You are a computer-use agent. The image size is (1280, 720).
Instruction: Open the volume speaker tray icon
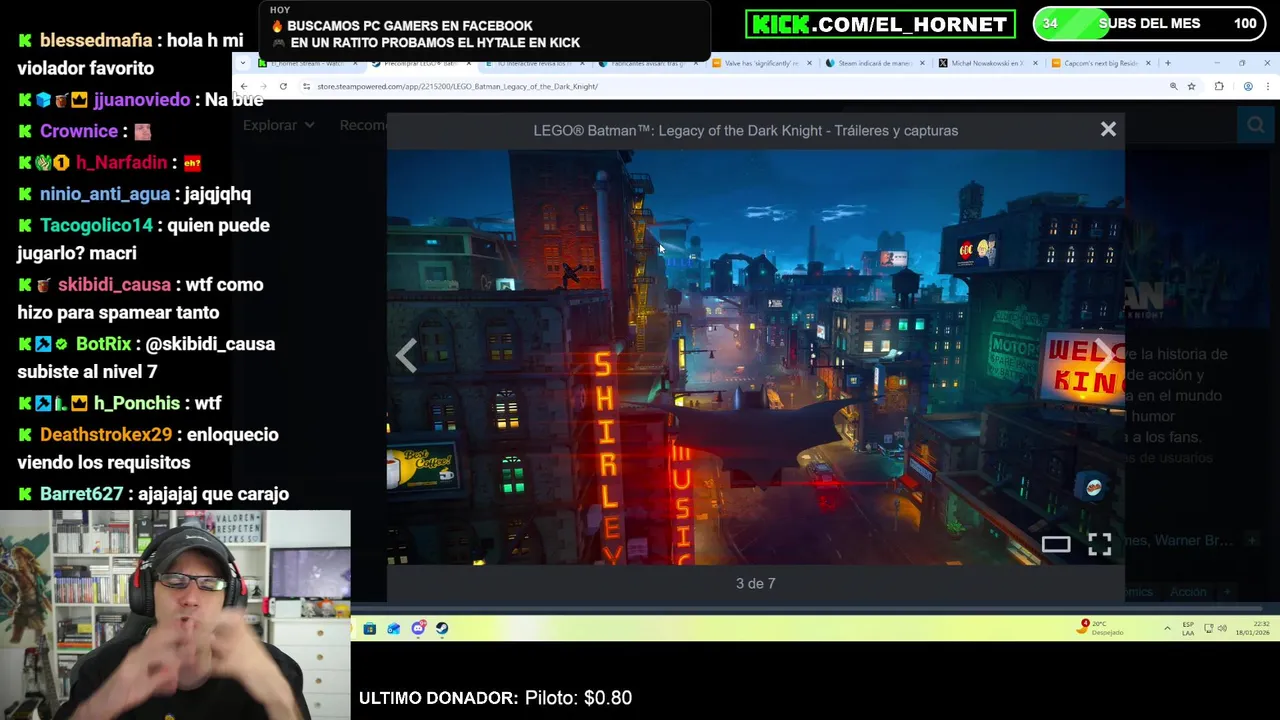1222,628
